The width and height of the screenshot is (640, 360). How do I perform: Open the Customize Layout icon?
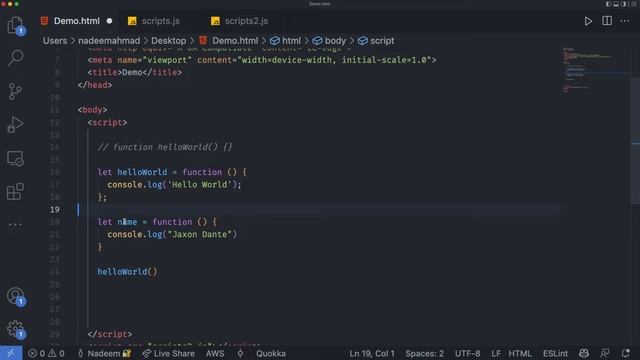pos(633,4)
